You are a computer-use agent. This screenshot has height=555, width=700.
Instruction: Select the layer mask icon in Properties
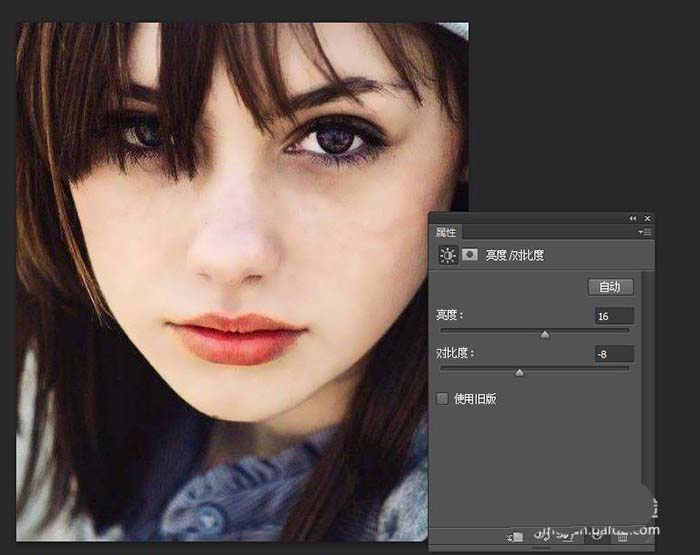click(x=469, y=255)
